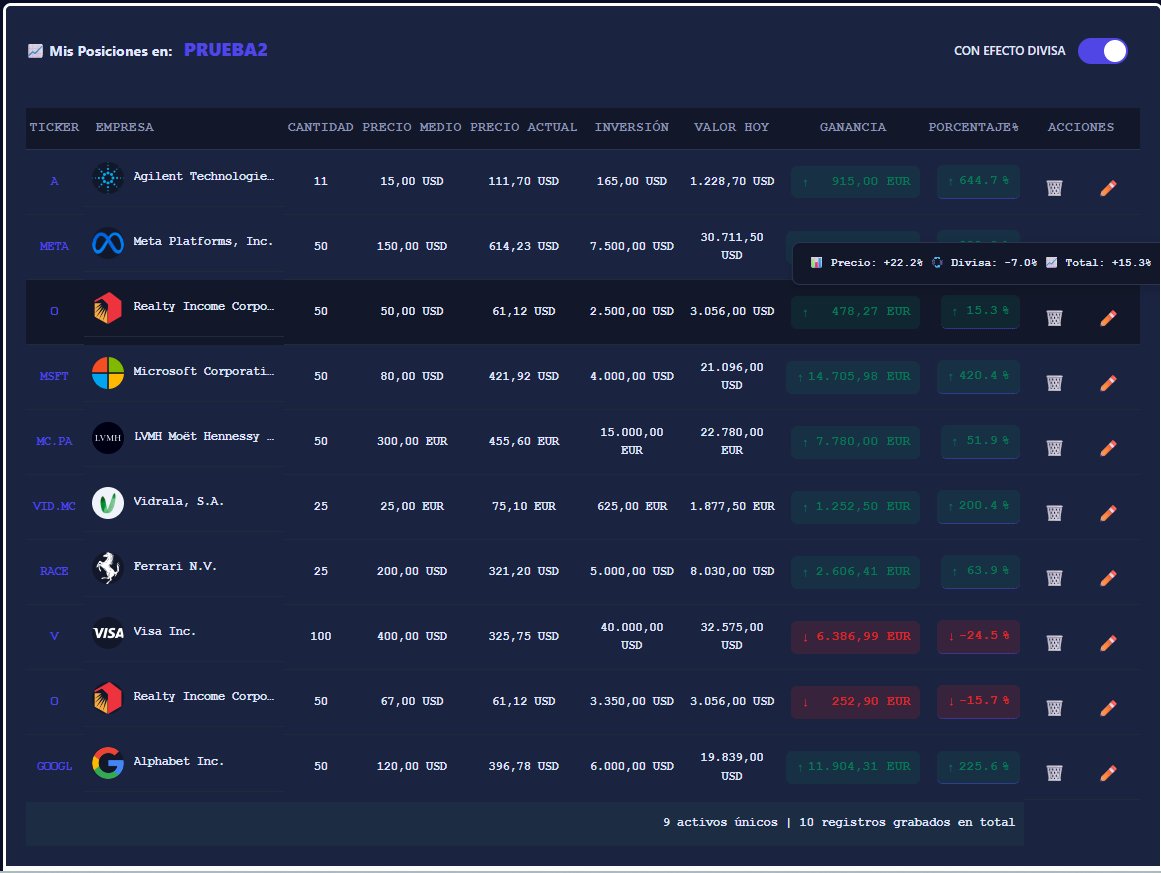
Task: Toggle the CON EFECTO DIVISA switch
Action: click(1103, 51)
